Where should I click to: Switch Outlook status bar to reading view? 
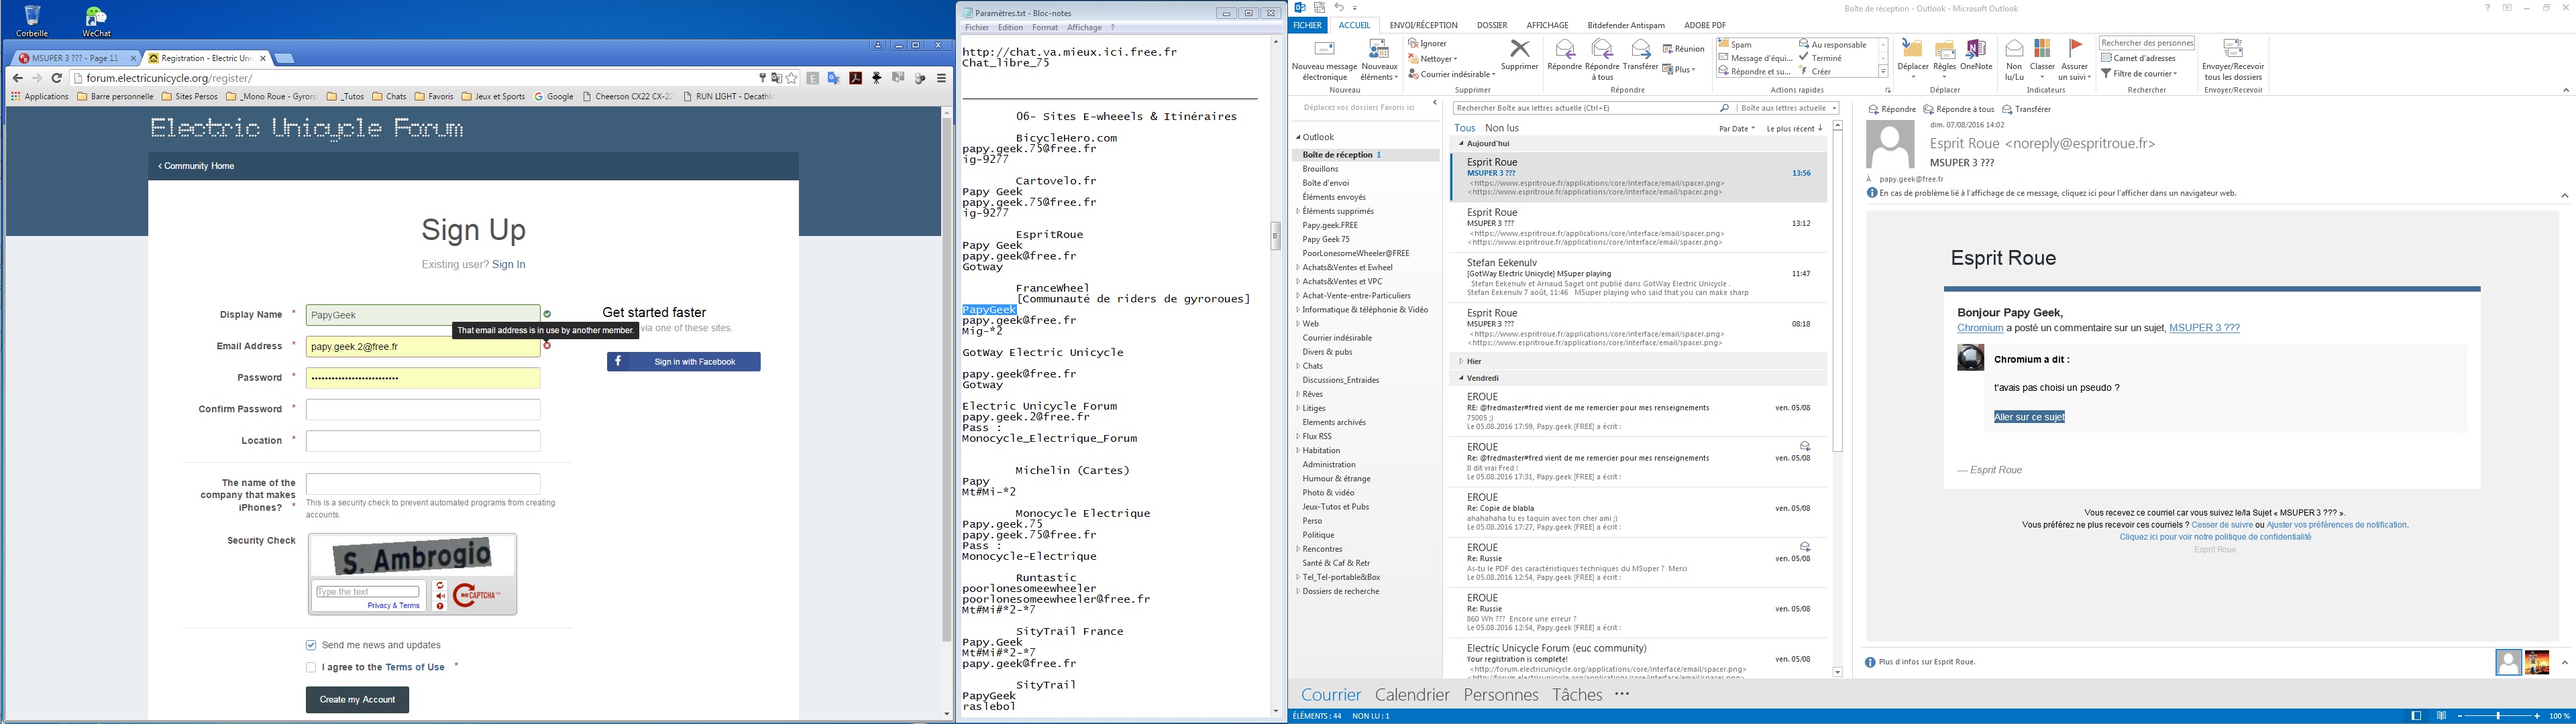[2441, 716]
